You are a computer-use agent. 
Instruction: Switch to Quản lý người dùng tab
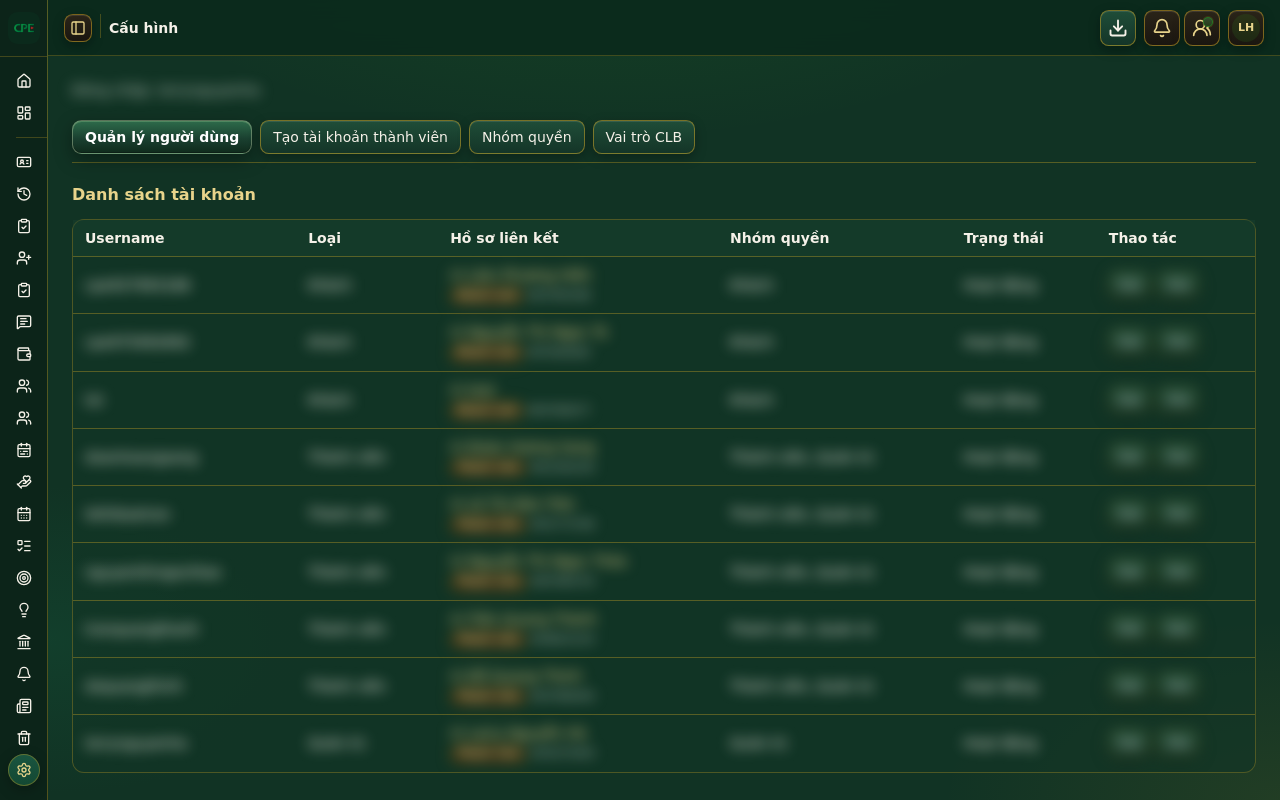[162, 137]
